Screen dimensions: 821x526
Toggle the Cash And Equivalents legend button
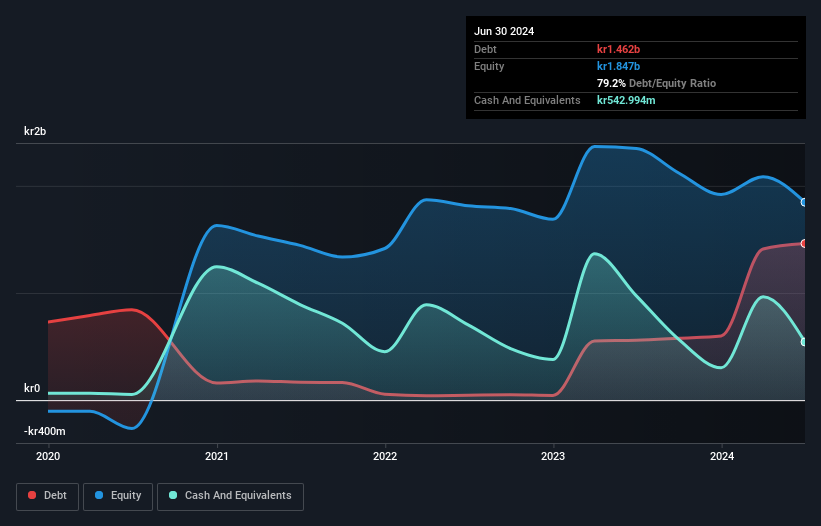tap(230, 496)
